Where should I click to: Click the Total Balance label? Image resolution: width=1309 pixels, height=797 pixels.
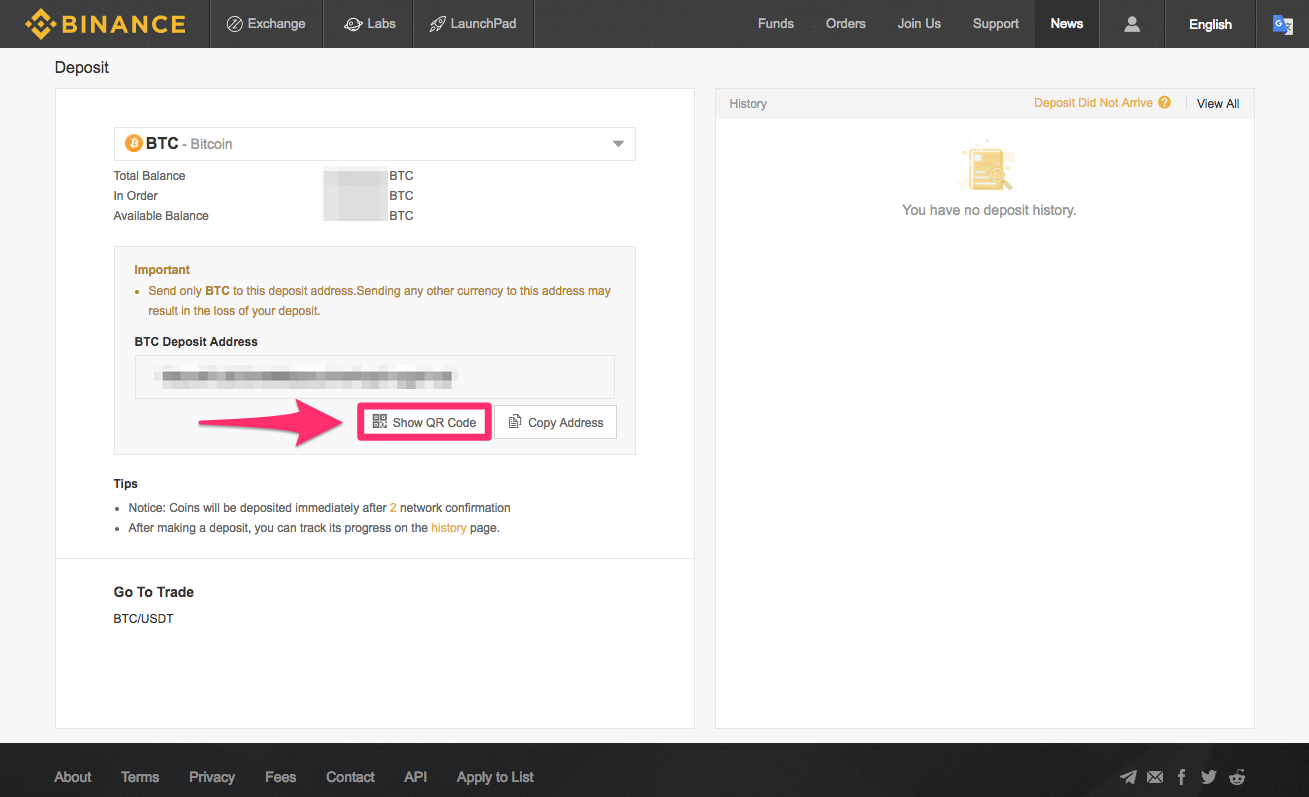150,176
